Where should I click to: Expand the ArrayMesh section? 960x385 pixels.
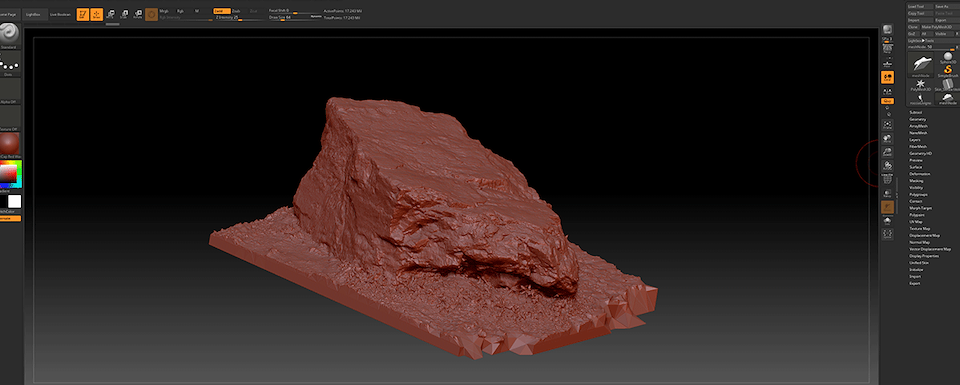pos(919,126)
